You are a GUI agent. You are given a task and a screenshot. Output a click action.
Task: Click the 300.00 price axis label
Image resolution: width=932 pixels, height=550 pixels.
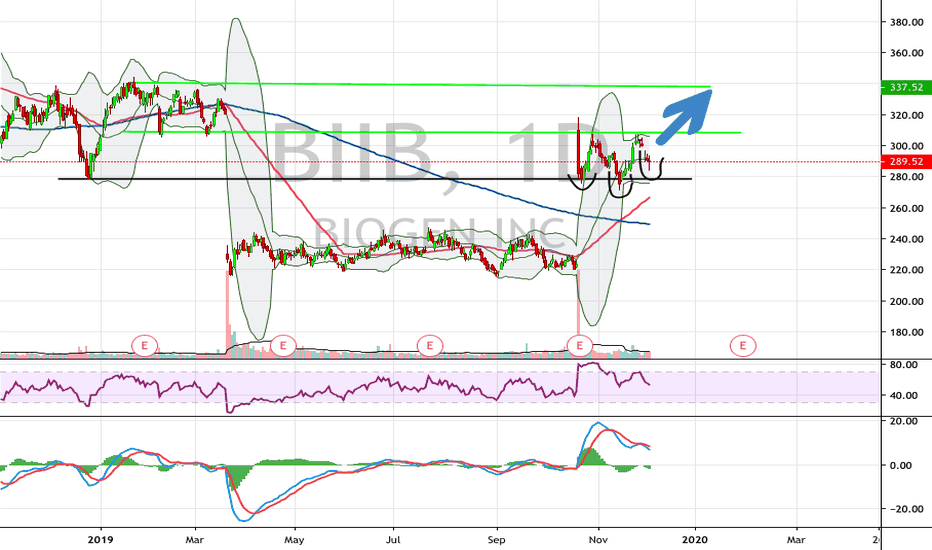[x=906, y=146]
